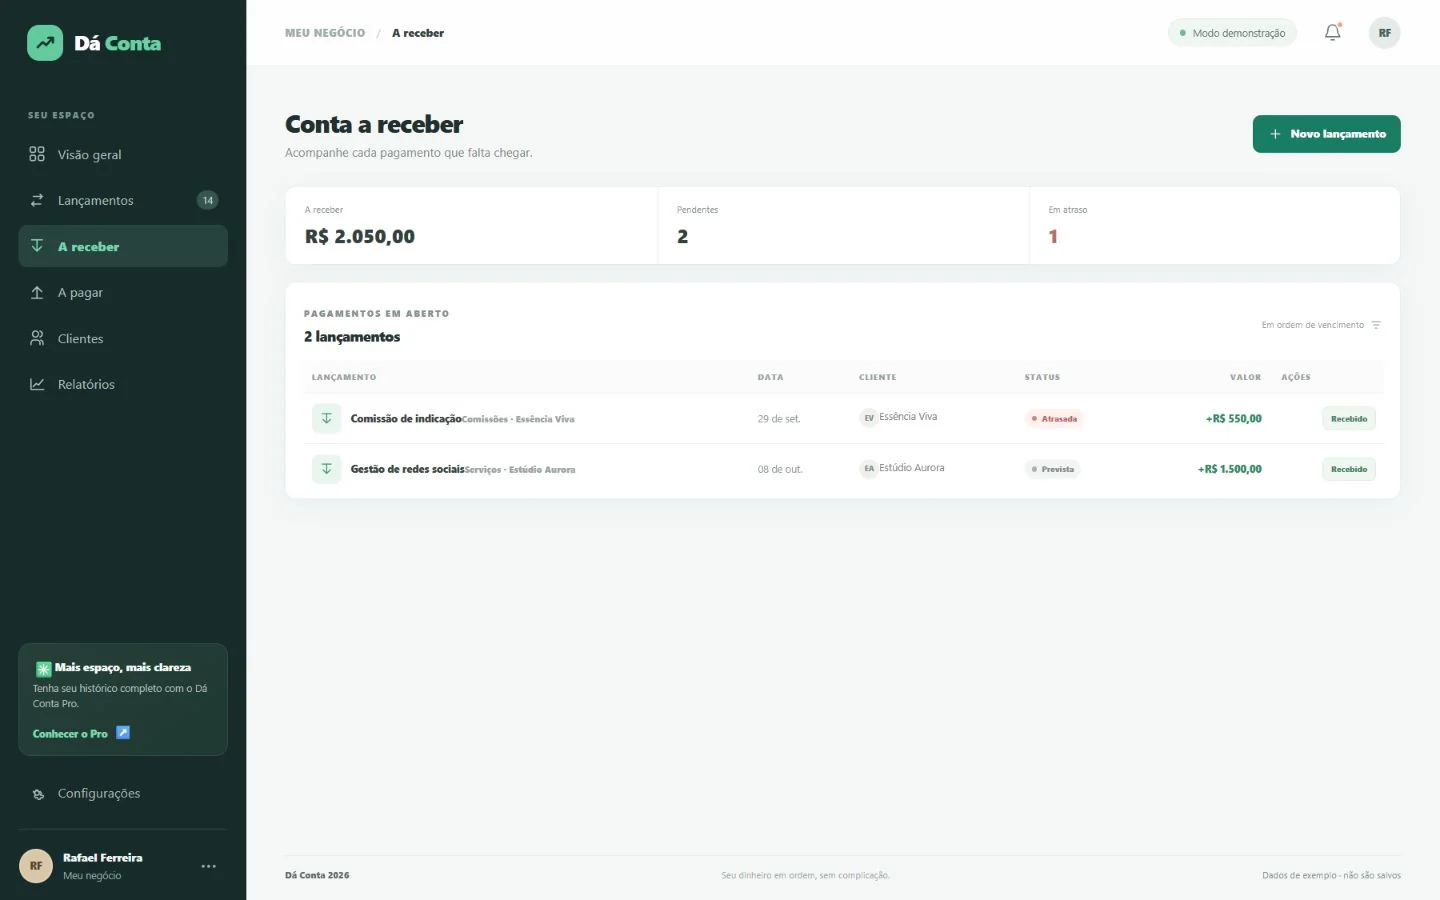
Task: Open Rafael Ferreira three-dots menu
Action: pyautogui.click(x=208, y=866)
